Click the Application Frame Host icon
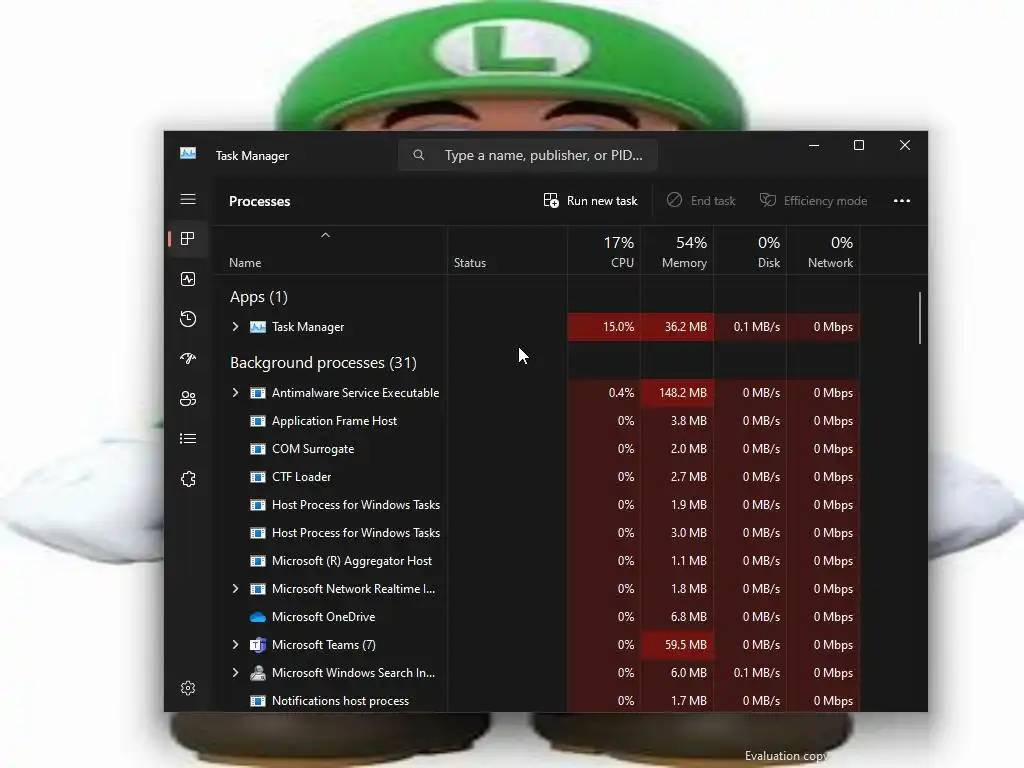 258,421
